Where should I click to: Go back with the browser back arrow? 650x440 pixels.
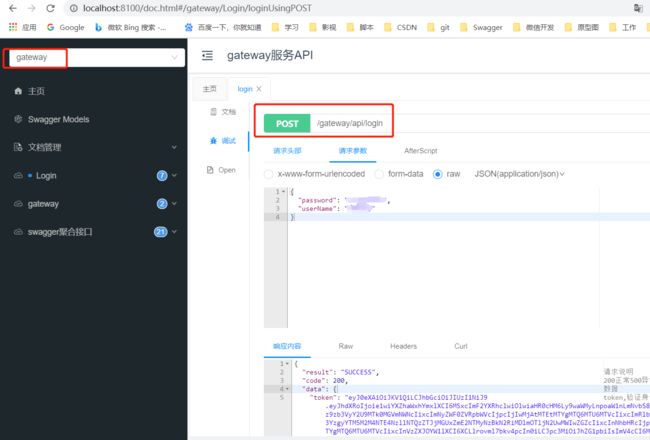[x=13, y=8]
